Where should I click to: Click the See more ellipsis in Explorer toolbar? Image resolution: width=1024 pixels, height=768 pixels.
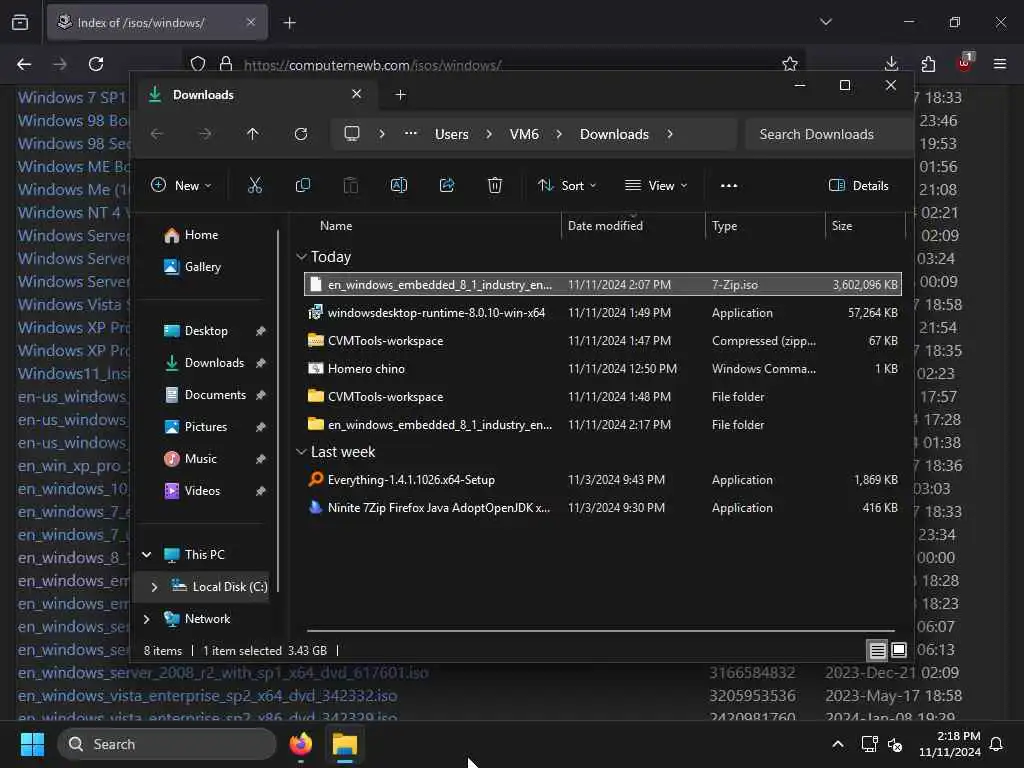pyautogui.click(x=729, y=185)
